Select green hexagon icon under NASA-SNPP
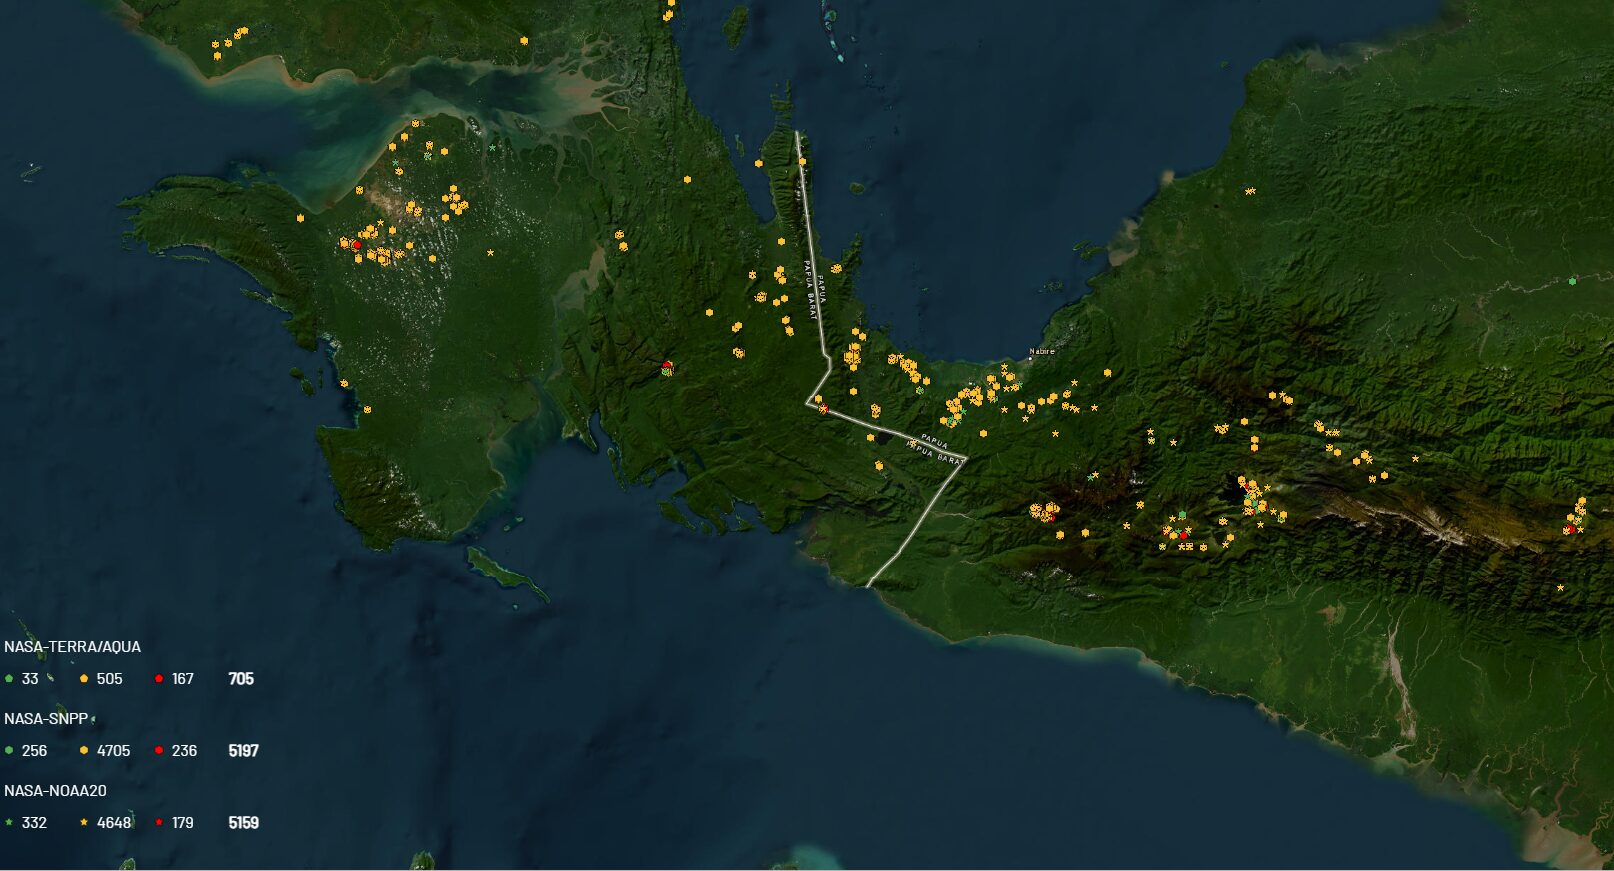This screenshot has height=871, width=1614. pyautogui.click(x=9, y=751)
